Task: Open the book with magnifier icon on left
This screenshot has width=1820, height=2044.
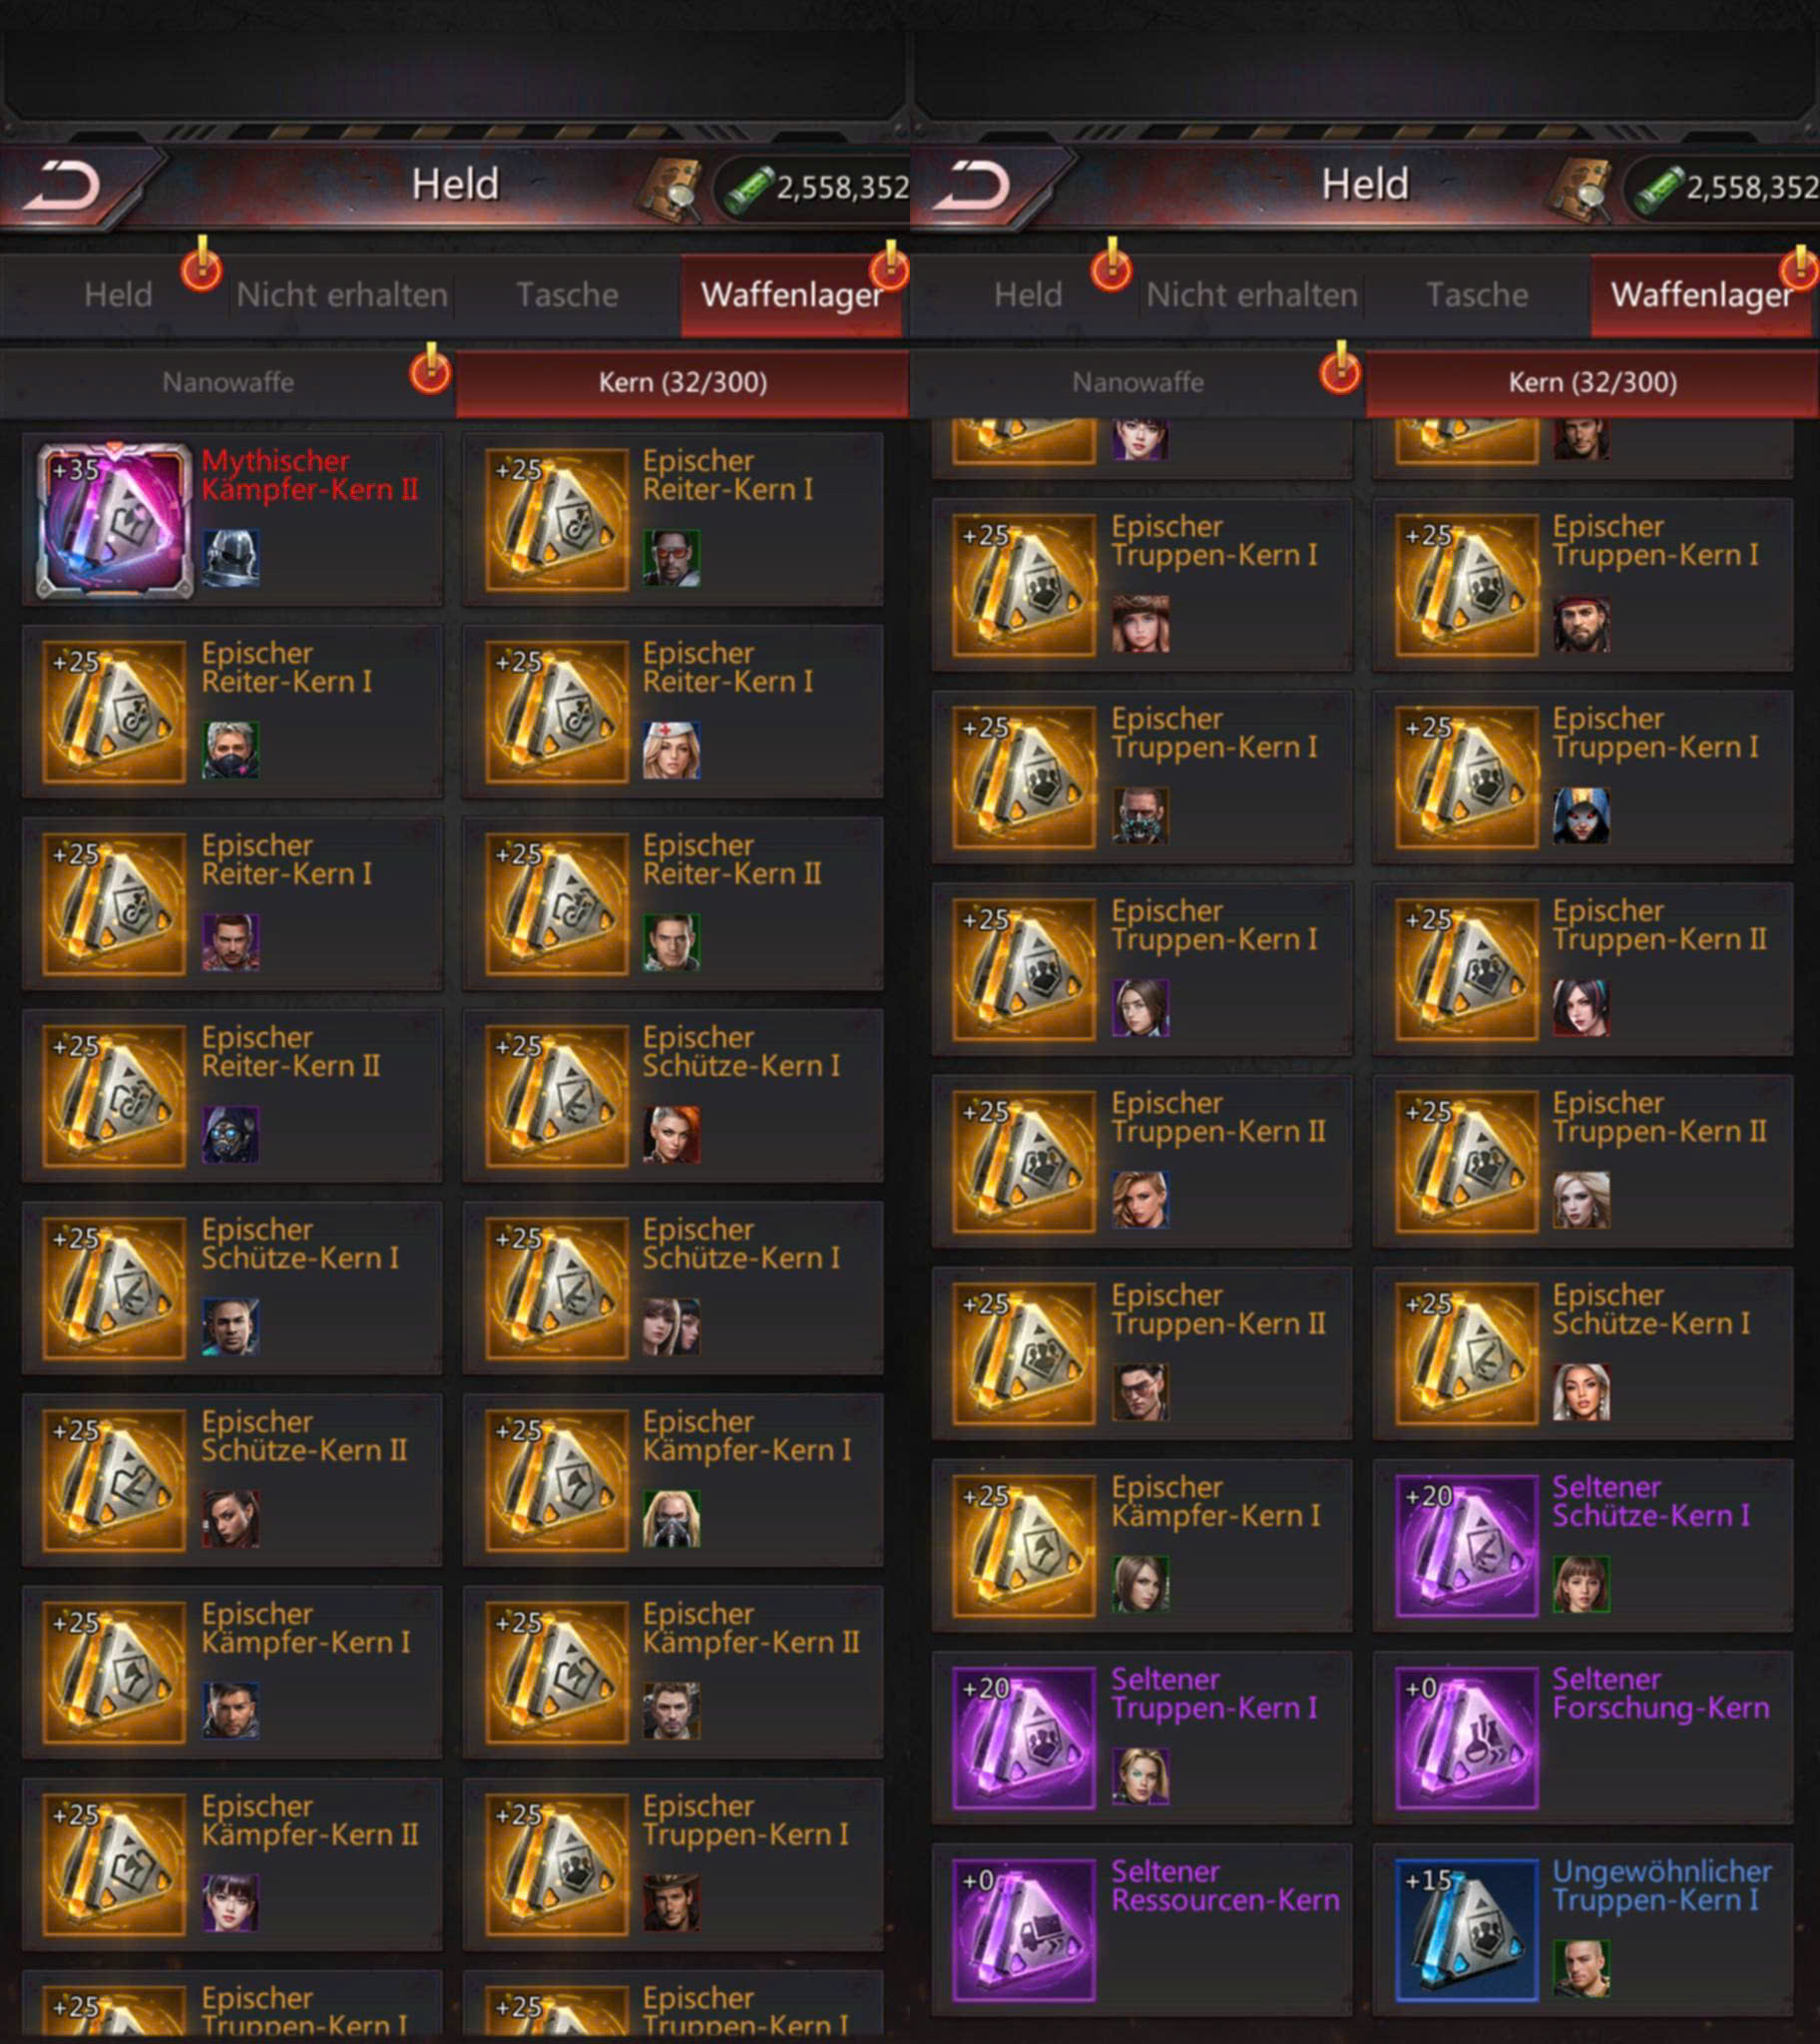Action: tap(668, 188)
